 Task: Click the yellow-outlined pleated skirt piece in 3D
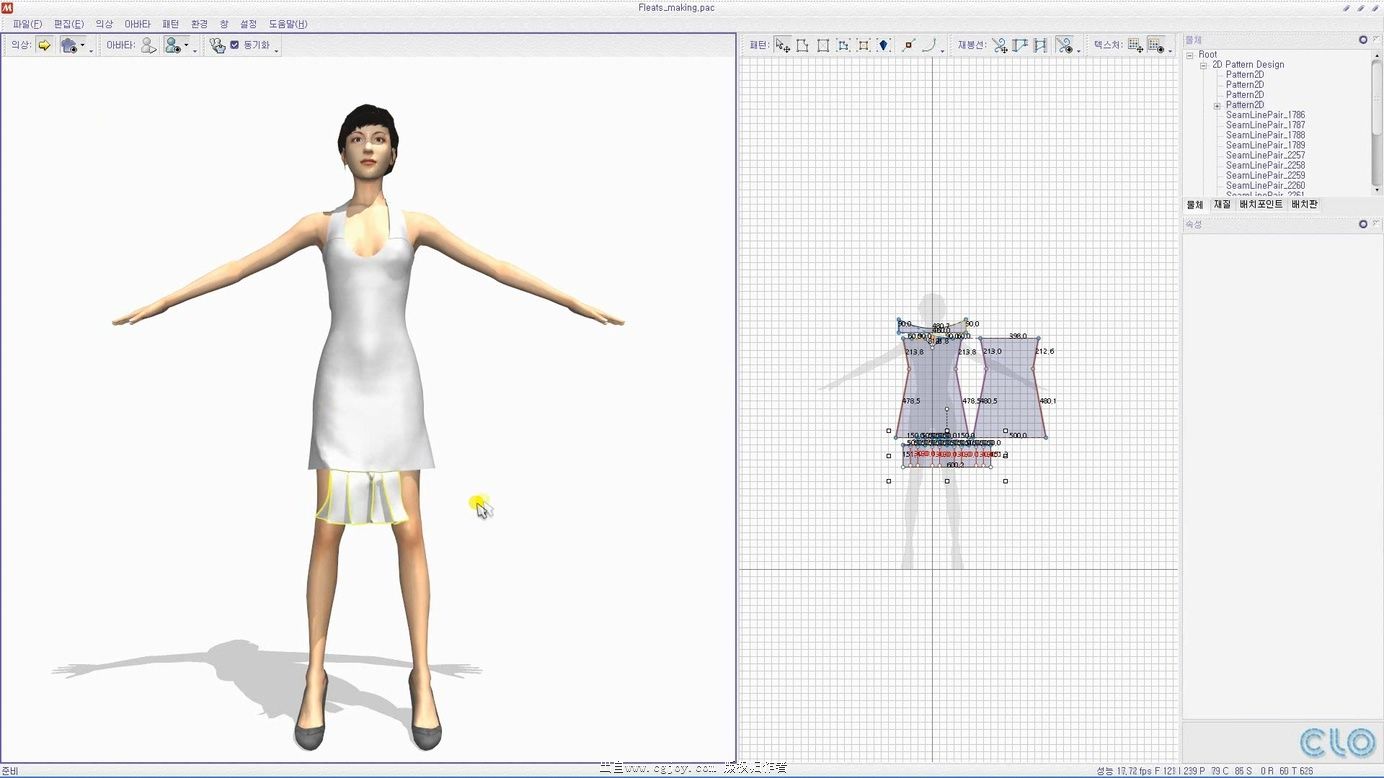point(362,498)
